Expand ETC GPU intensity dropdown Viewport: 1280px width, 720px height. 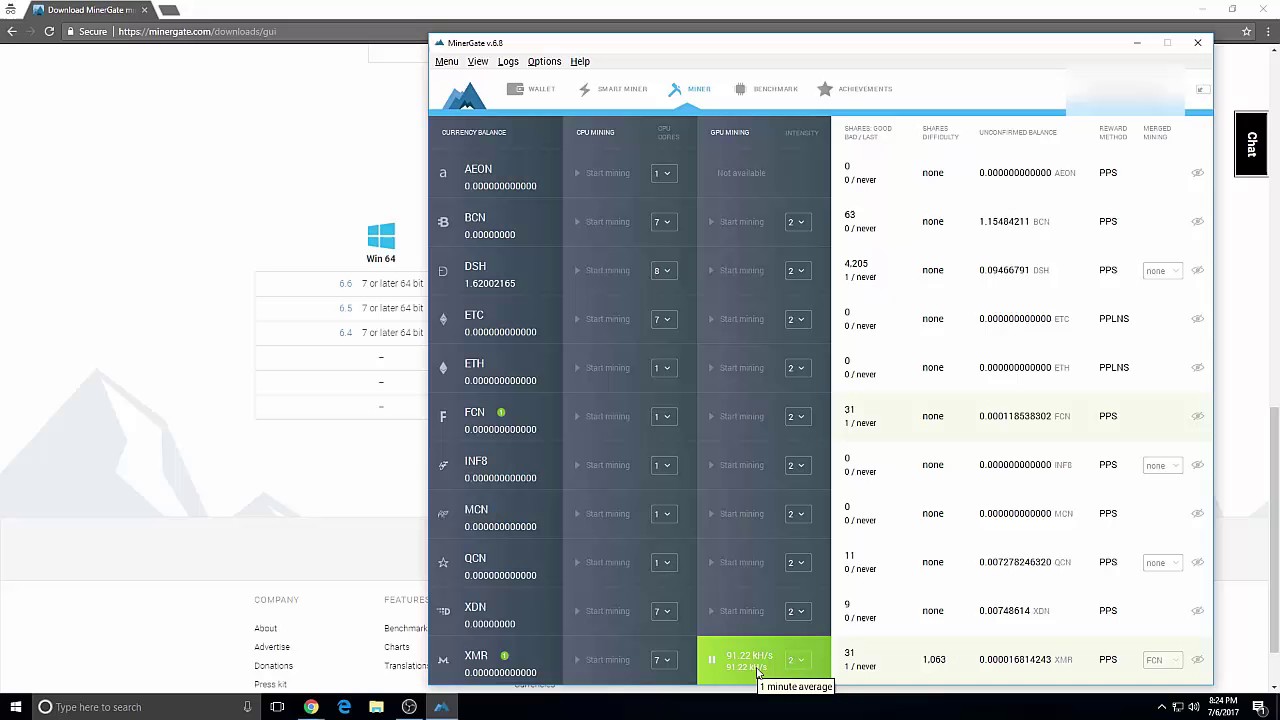pos(797,319)
